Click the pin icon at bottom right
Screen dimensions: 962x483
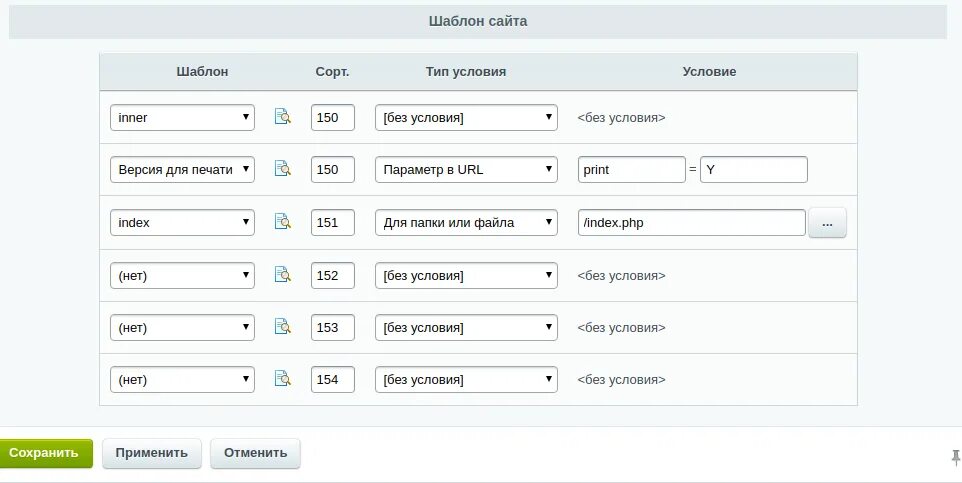pyautogui.click(x=955, y=456)
